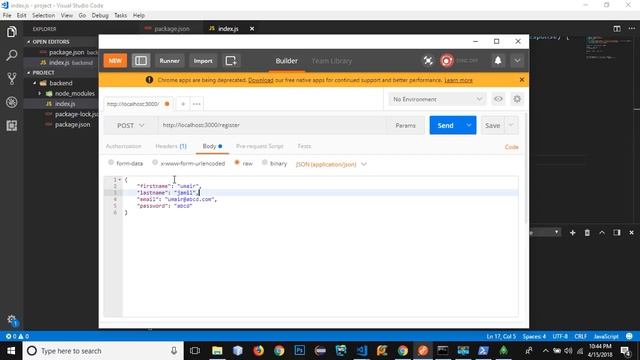
Task: Open the Save button dropdown arrow
Action: pyautogui.click(x=511, y=125)
